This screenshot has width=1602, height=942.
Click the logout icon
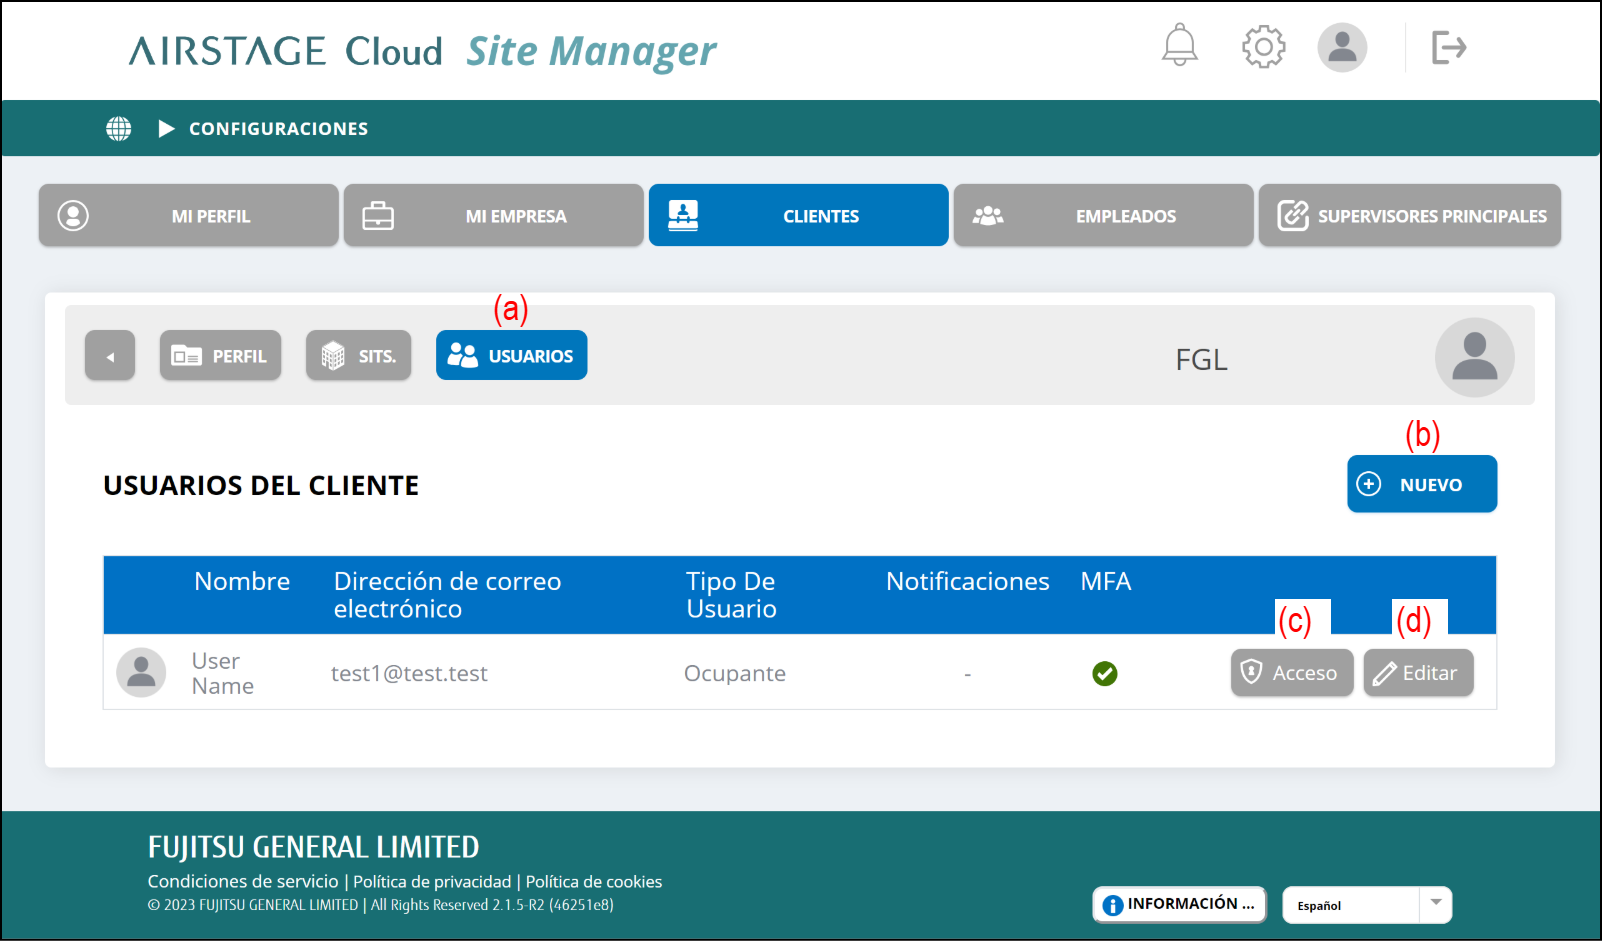point(1448,47)
